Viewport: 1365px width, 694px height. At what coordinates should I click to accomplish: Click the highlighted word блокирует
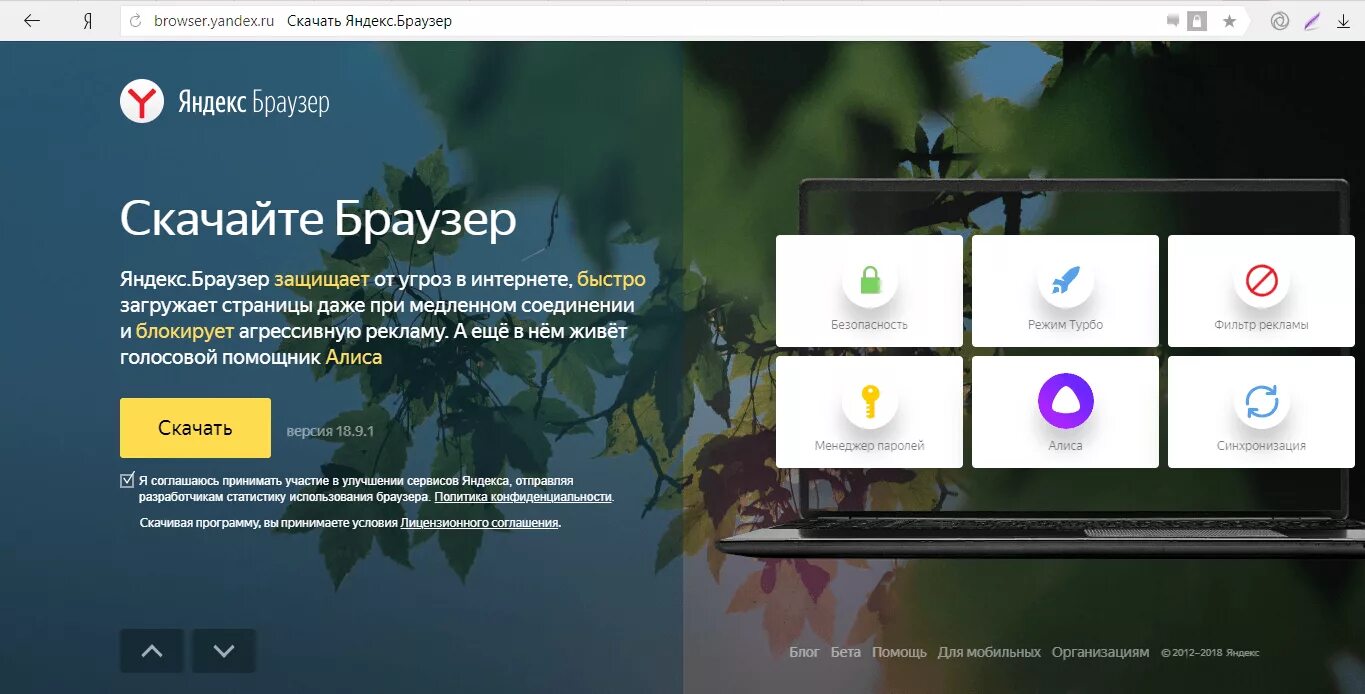185,331
